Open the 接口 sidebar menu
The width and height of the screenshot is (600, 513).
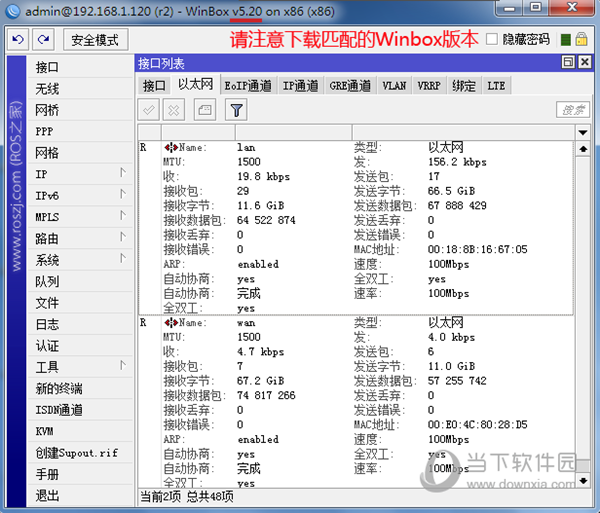pyautogui.click(x=80, y=67)
